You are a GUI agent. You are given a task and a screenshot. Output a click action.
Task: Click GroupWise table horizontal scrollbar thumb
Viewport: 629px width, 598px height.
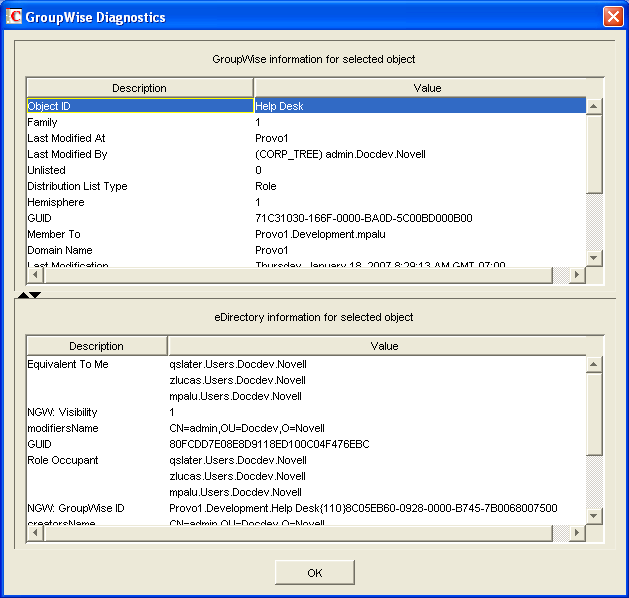[298, 275]
